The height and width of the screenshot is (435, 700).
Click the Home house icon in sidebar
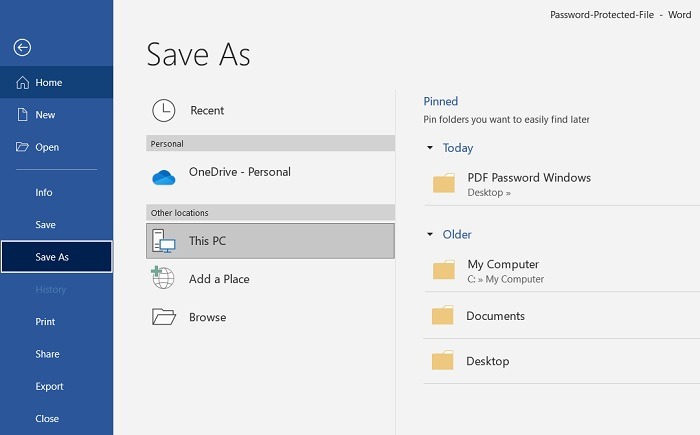click(22, 83)
